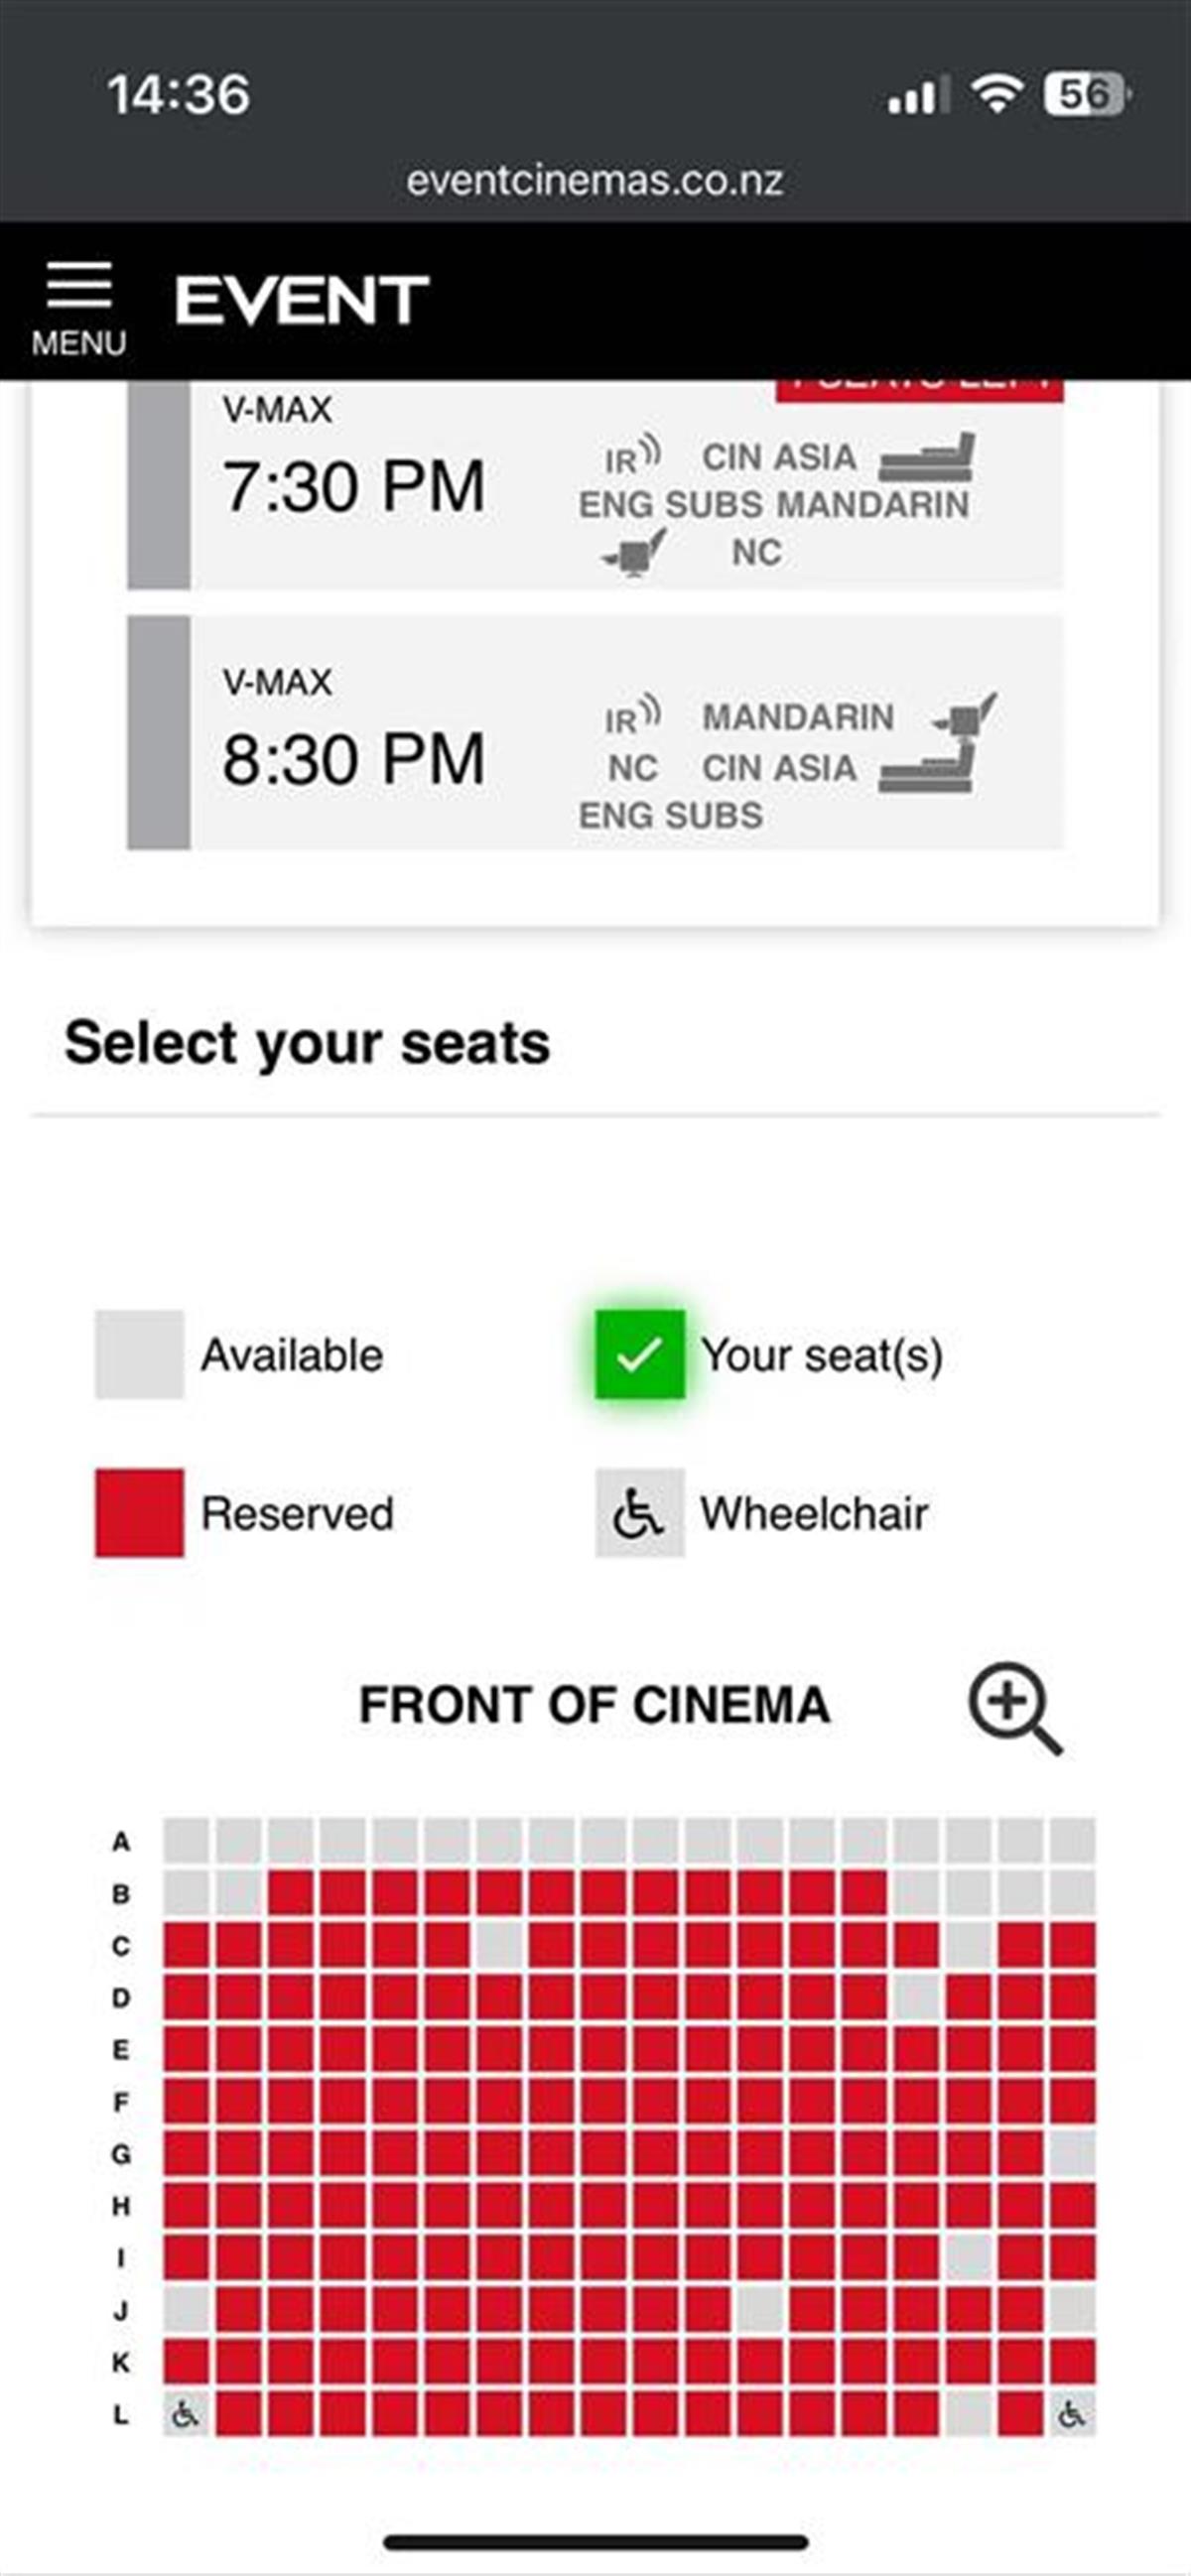Image resolution: width=1191 pixels, height=2576 pixels.
Task: Pick the leftmost available seat in row J
Action: click(186, 2310)
